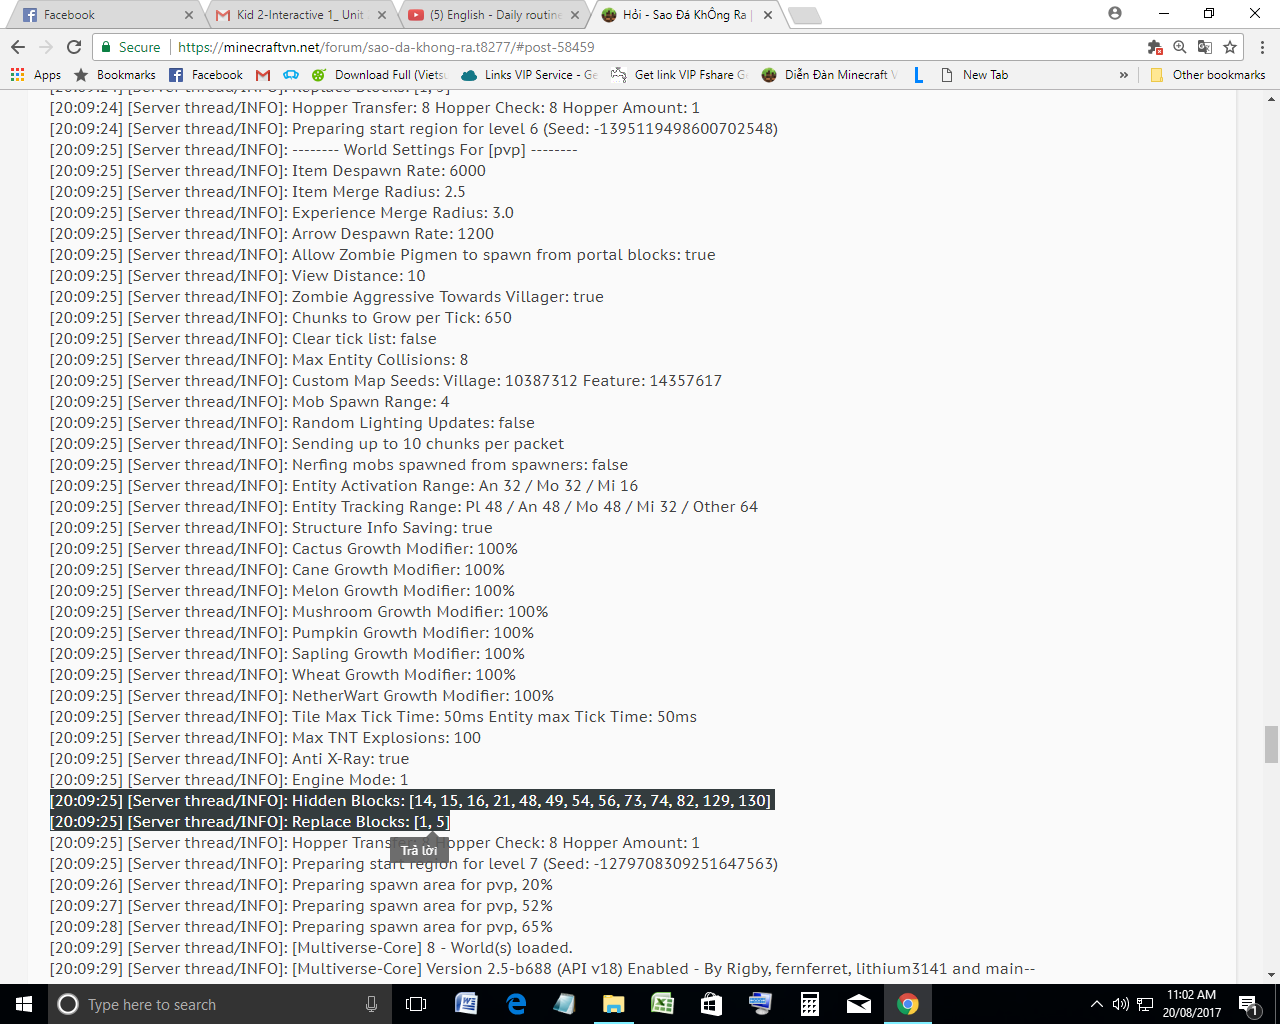Expand hidden bookmarks chevron

1124,75
